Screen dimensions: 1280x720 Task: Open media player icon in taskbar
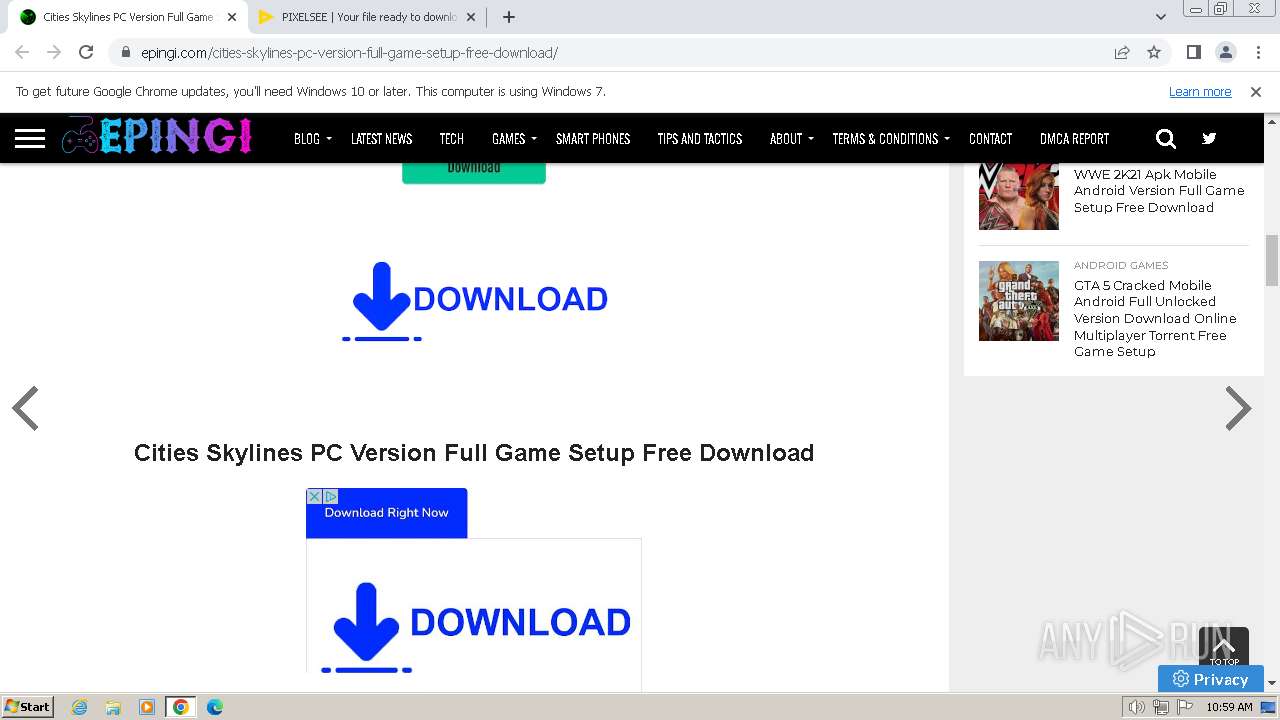tap(147, 707)
